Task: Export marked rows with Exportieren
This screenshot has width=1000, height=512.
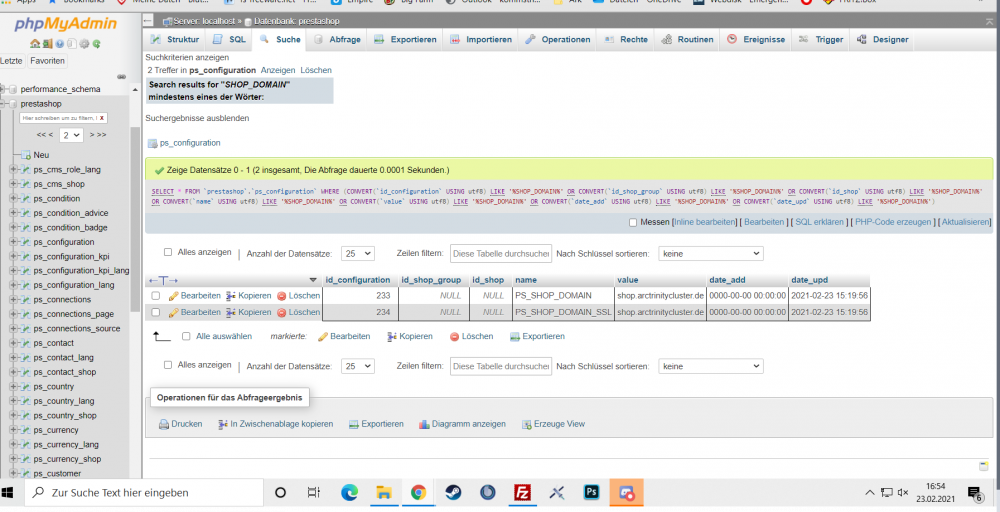Action: point(537,337)
